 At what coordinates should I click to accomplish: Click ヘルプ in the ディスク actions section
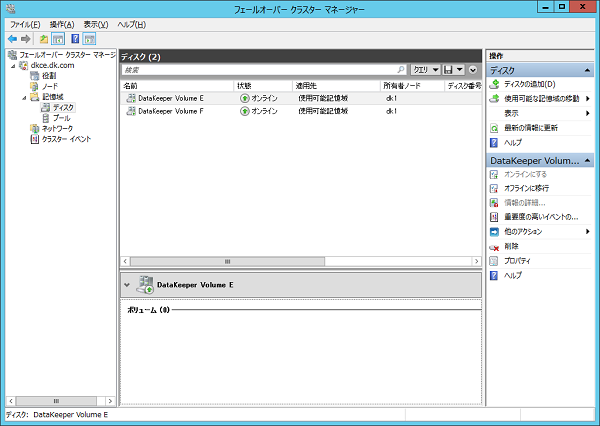coord(513,142)
